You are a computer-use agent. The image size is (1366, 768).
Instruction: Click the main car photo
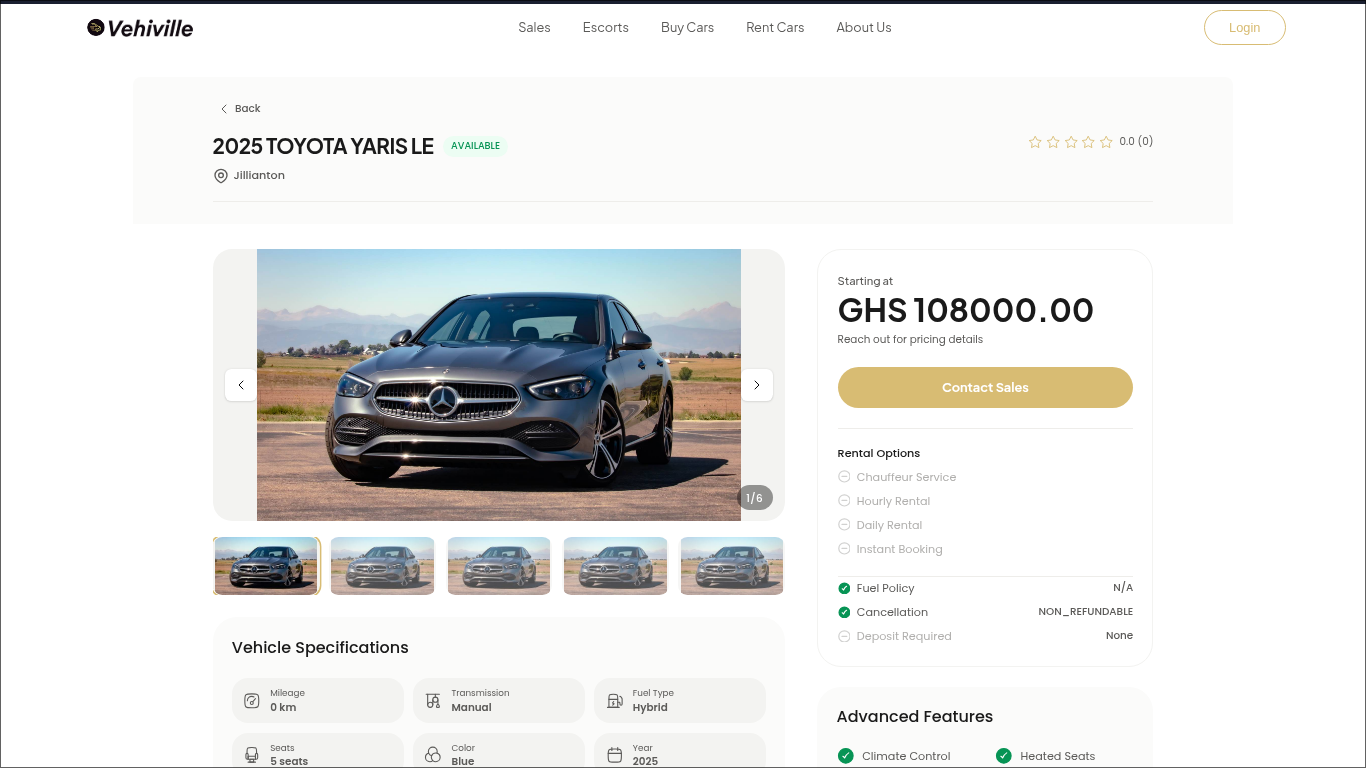[x=499, y=385]
